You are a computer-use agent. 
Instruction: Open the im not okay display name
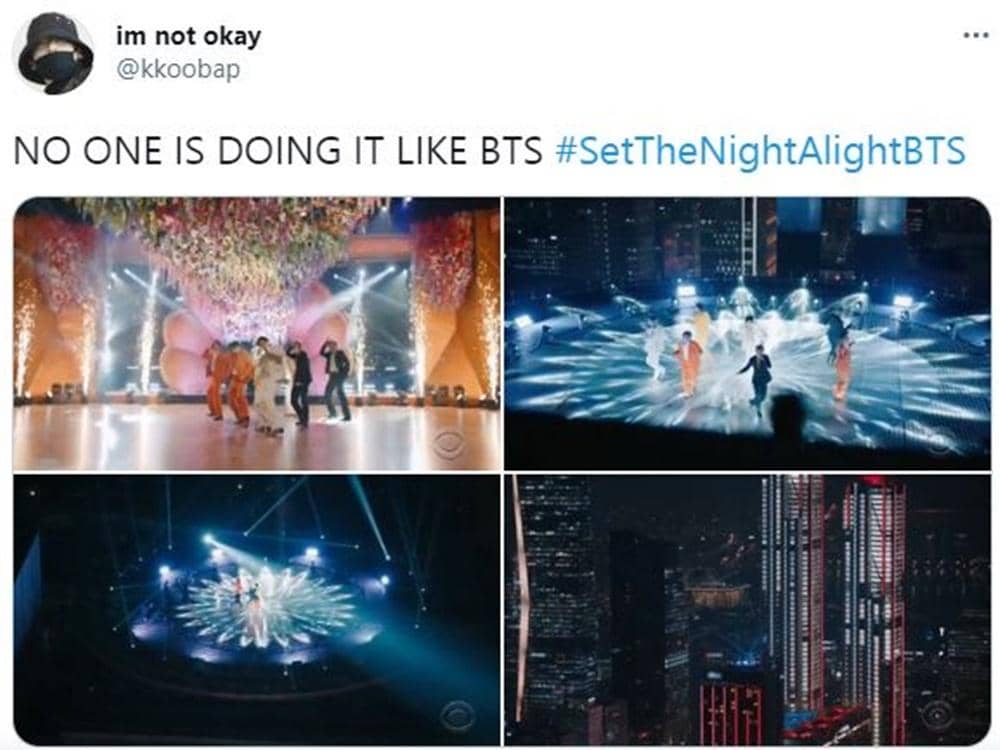pyautogui.click(x=189, y=36)
